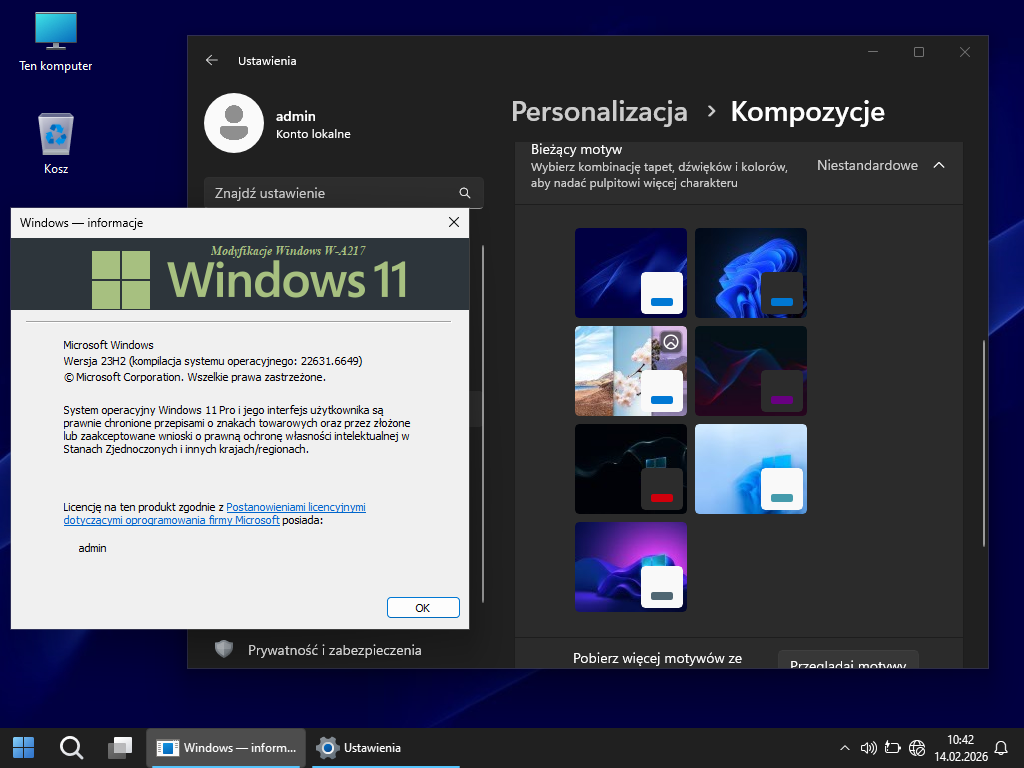Click the volume icon in system tray
Viewport: 1024px width, 768px height.
click(868, 748)
